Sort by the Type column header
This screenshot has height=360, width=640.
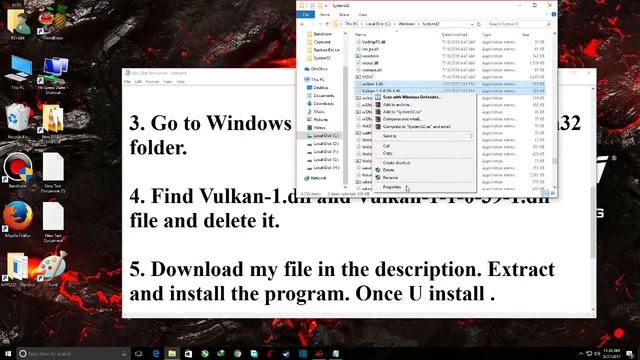point(487,35)
